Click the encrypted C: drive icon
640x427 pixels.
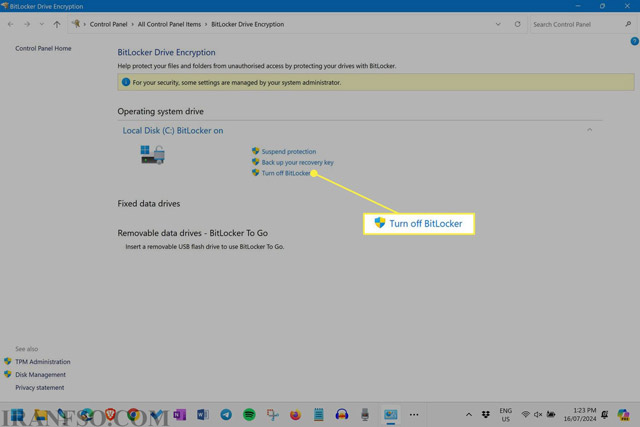coord(153,155)
